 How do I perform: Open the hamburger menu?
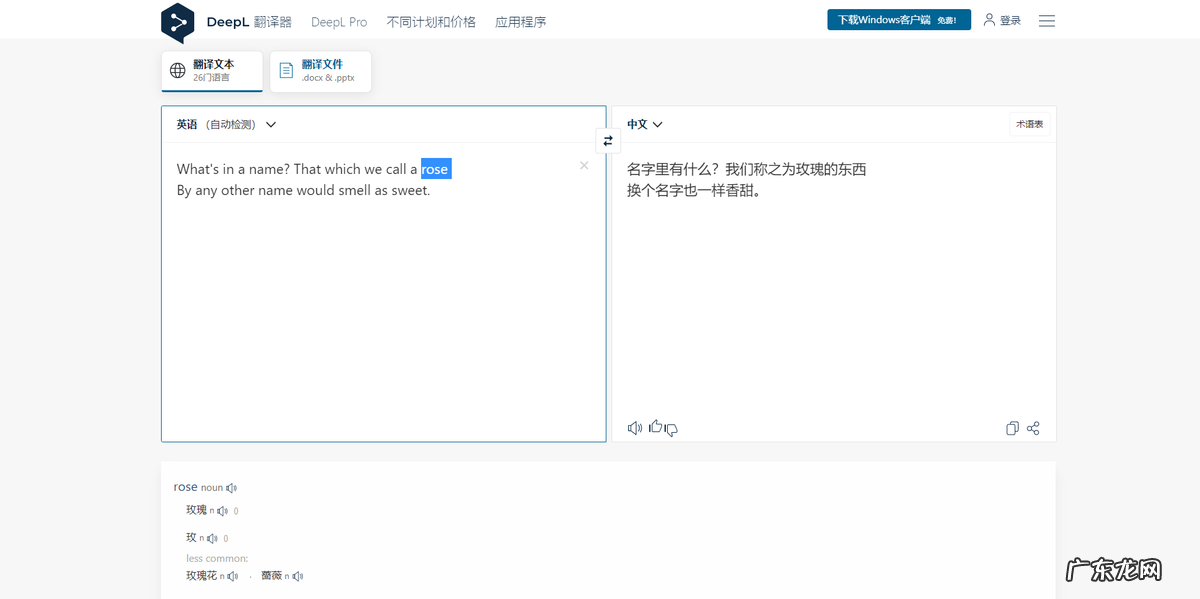coord(1046,20)
